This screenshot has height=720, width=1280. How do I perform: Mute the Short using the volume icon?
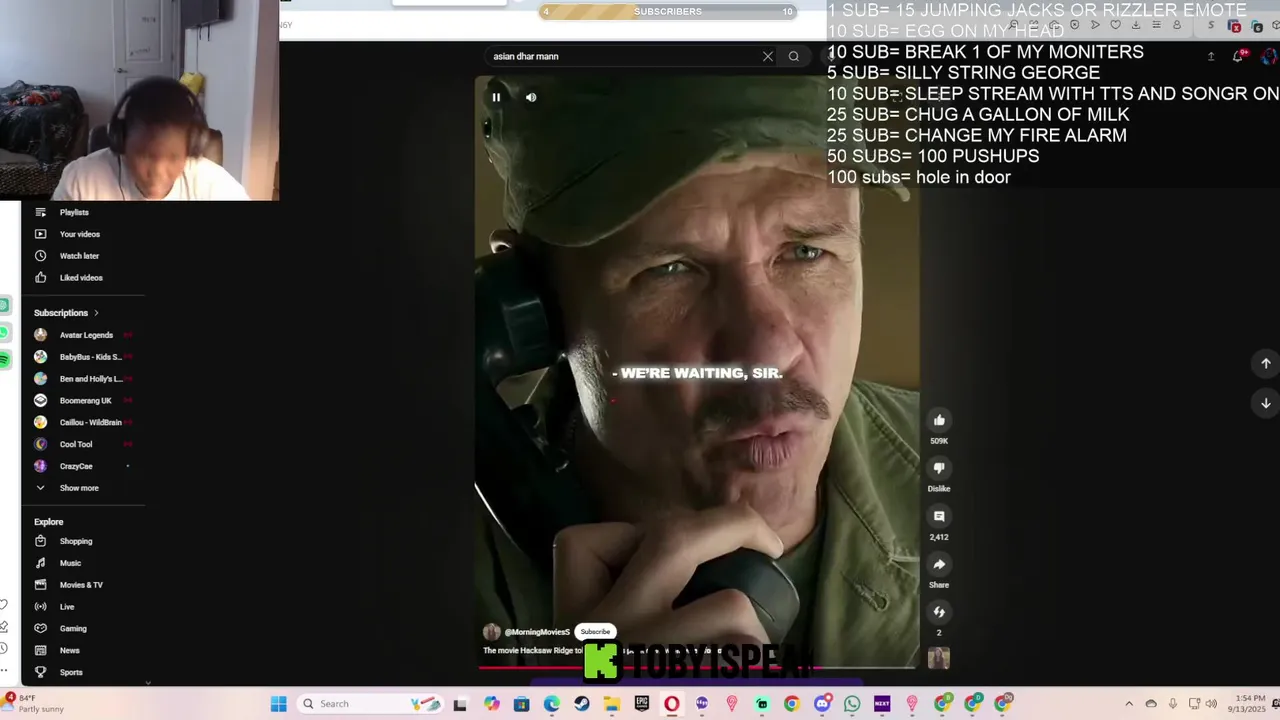[x=531, y=97]
